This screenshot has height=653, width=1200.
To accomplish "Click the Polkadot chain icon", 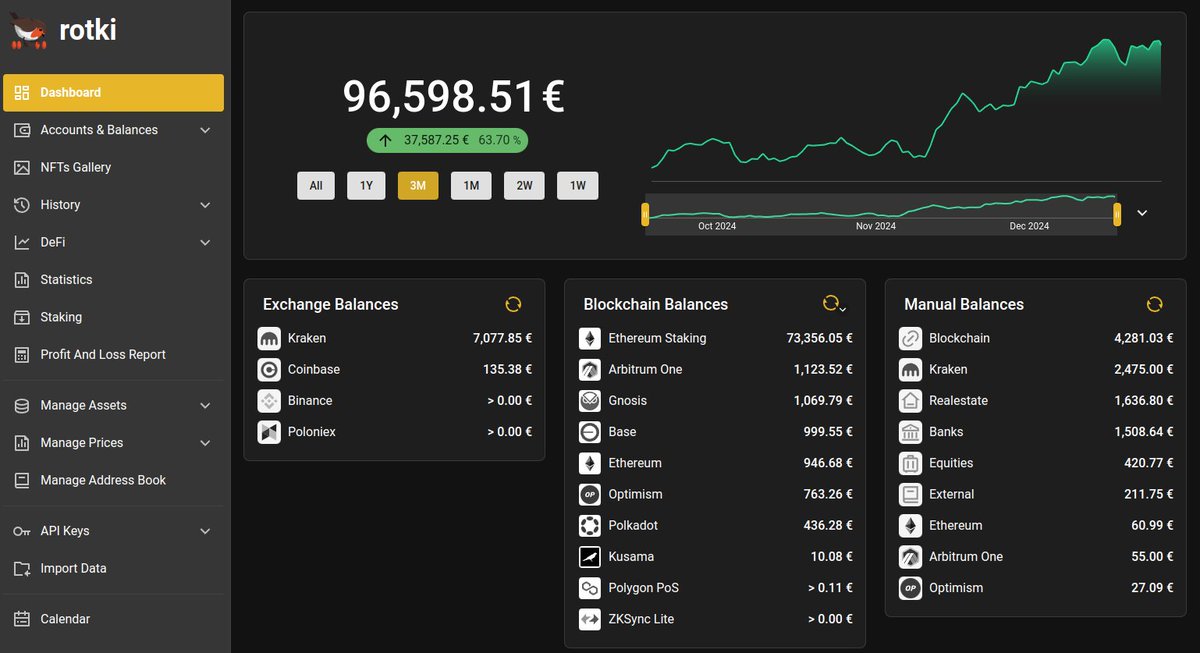I will coord(590,526).
